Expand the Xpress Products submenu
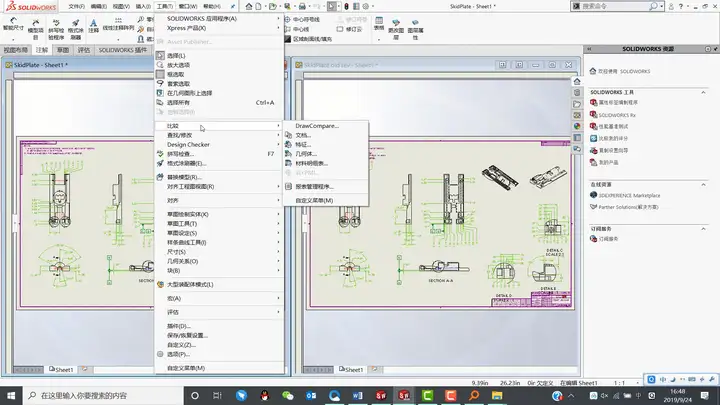 click(219, 28)
